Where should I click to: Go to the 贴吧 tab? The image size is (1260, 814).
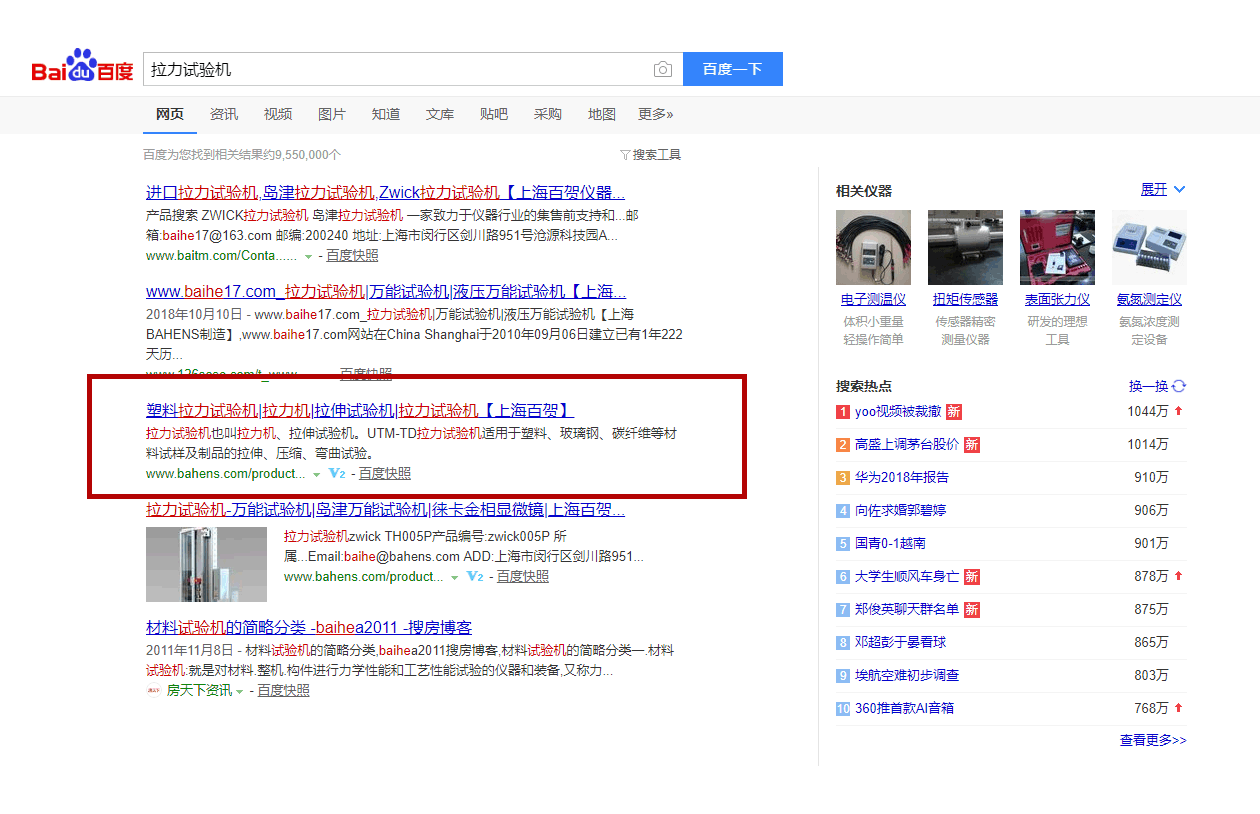coord(494,114)
